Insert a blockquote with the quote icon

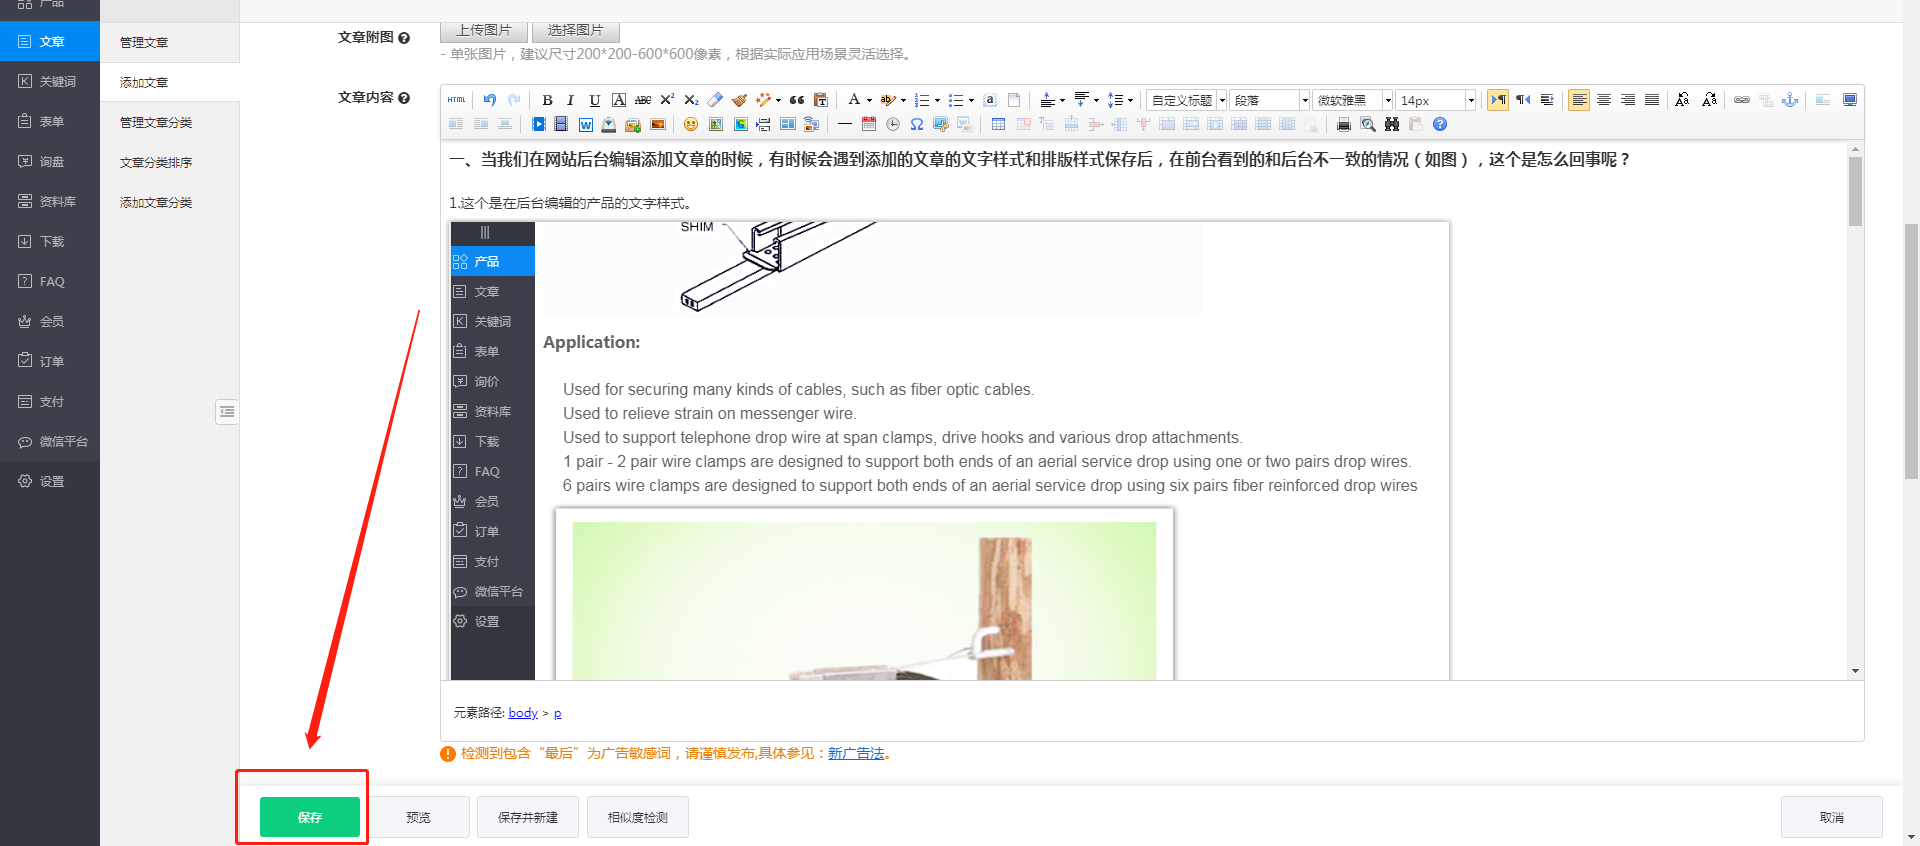pyautogui.click(x=797, y=100)
